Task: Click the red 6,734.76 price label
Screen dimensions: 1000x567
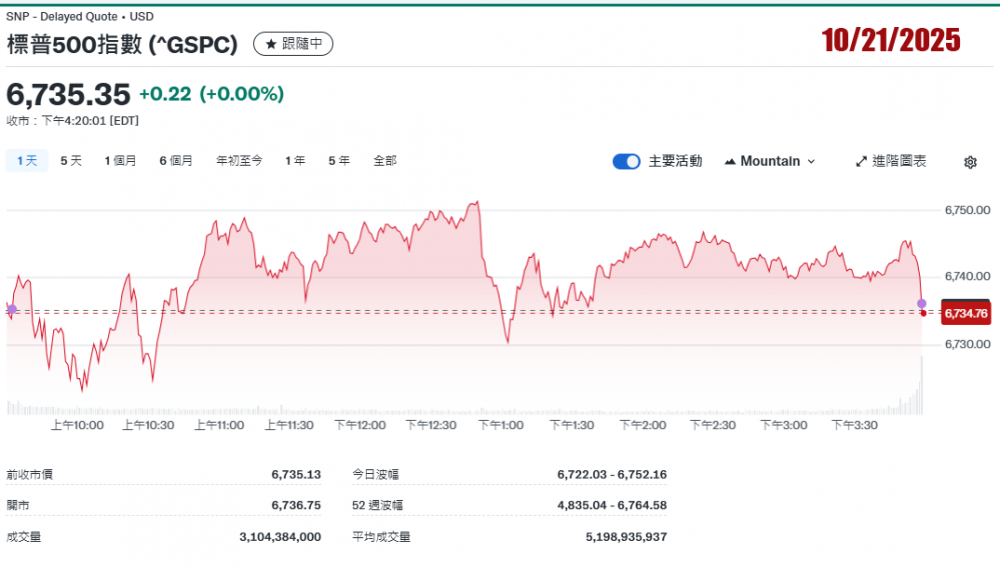Action: point(965,314)
